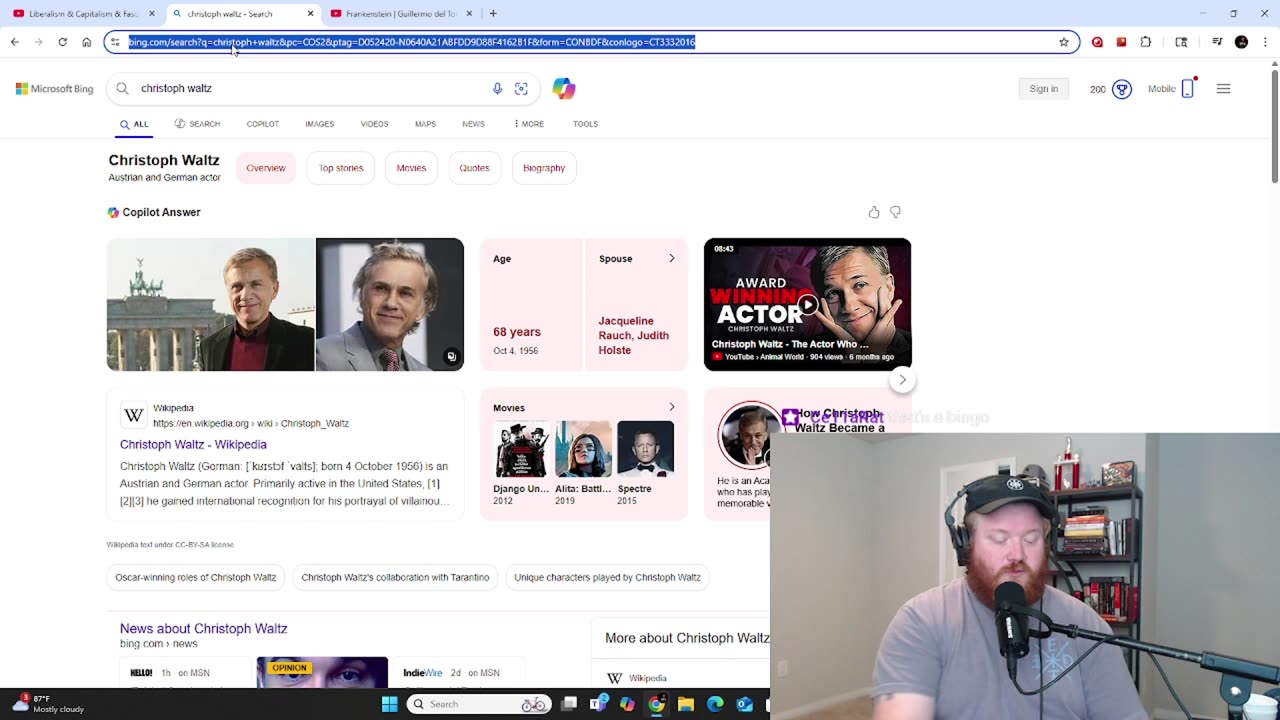Switch to the MAPS tab
Image resolution: width=1280 pixels, height=720 pixels.
coord(425,124)
